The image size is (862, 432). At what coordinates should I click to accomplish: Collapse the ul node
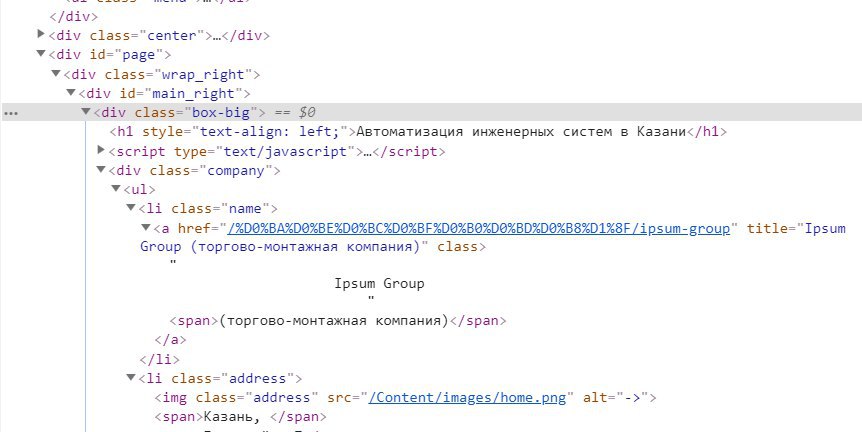pyautogui.click(x=115, y=189)
